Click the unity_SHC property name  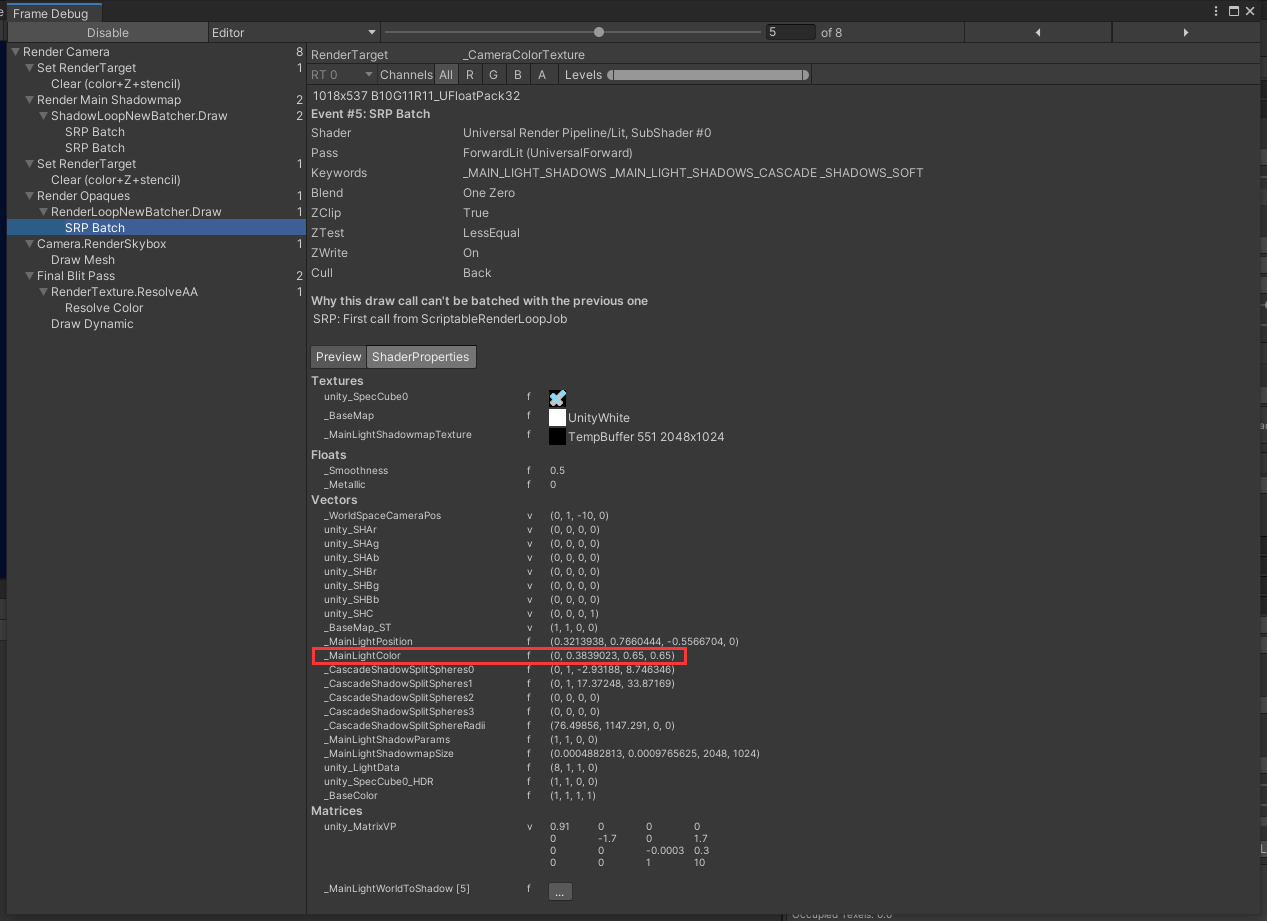[348, 614]
